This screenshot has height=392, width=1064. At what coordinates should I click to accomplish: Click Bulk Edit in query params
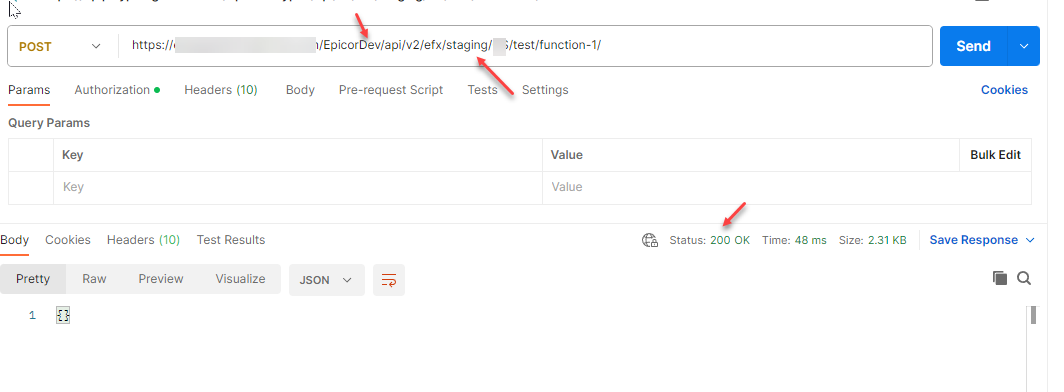[x=995, y=155]
